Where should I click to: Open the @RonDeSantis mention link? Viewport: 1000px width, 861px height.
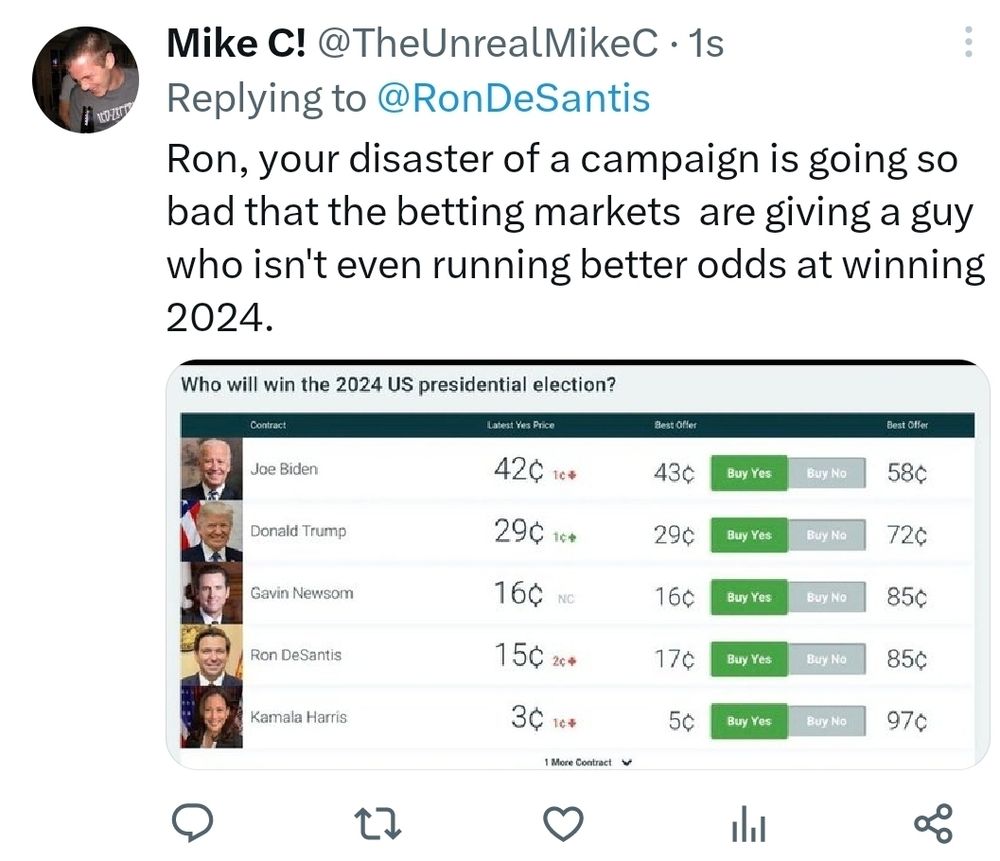[513, 98]
